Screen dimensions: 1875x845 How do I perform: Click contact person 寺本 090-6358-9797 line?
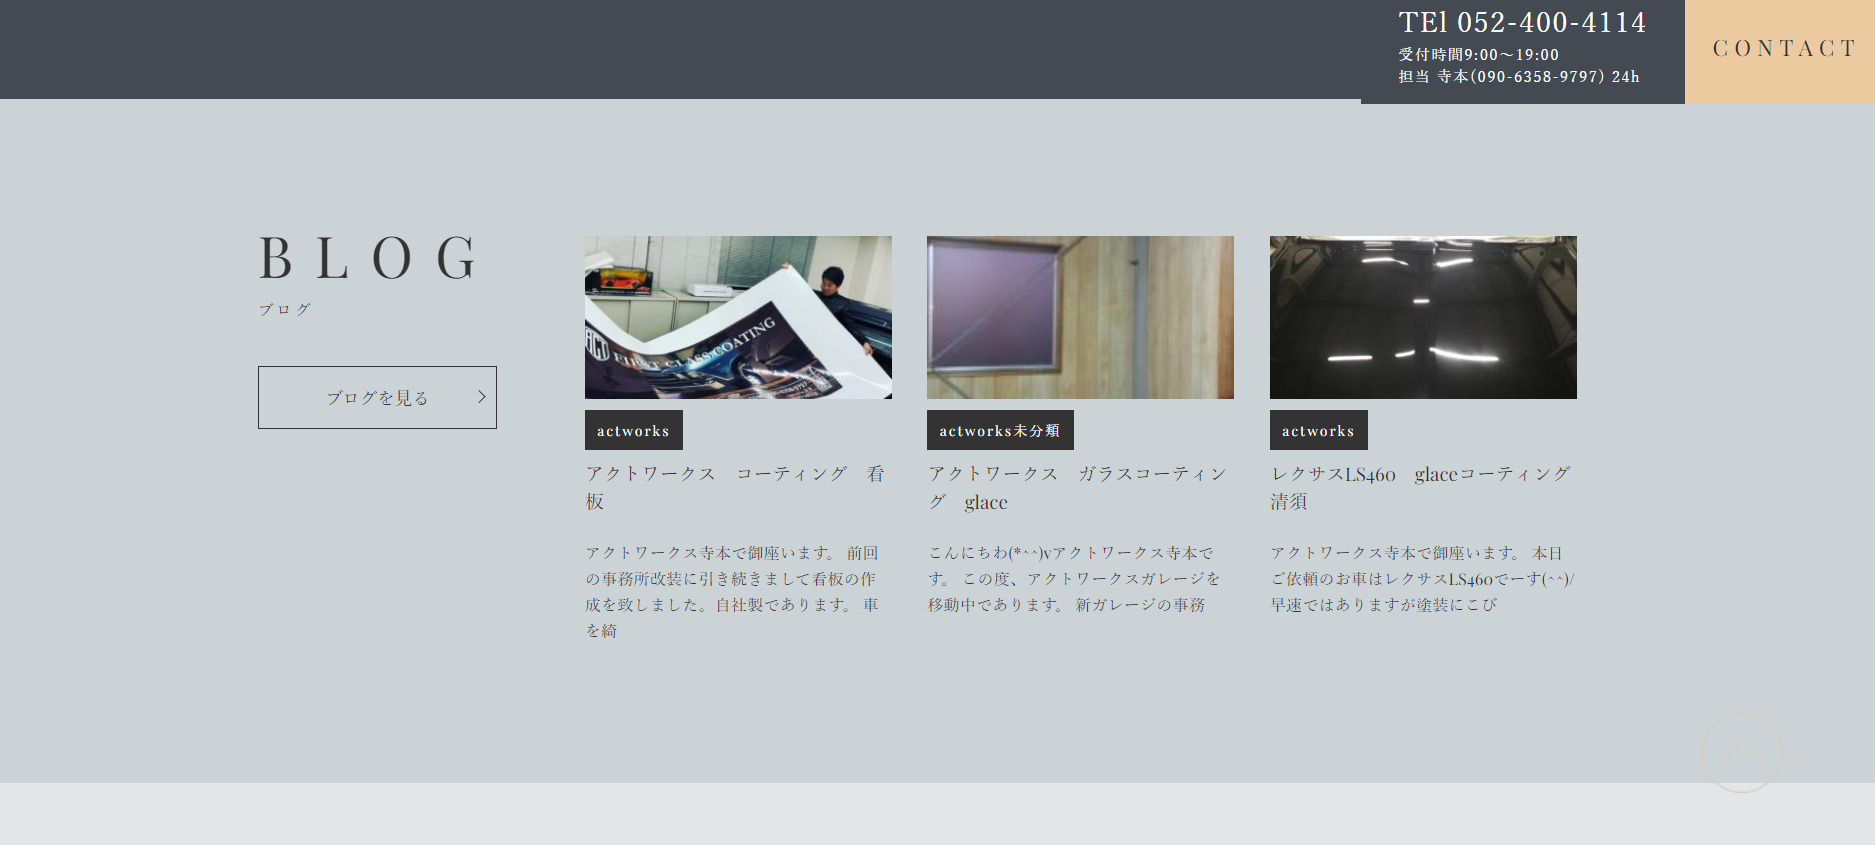pos(1519,77)
